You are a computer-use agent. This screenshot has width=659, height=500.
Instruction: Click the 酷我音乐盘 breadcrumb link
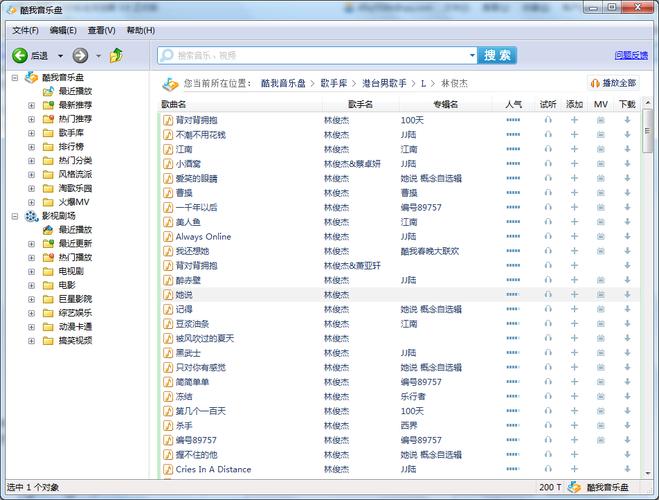(x=283, y=83)
